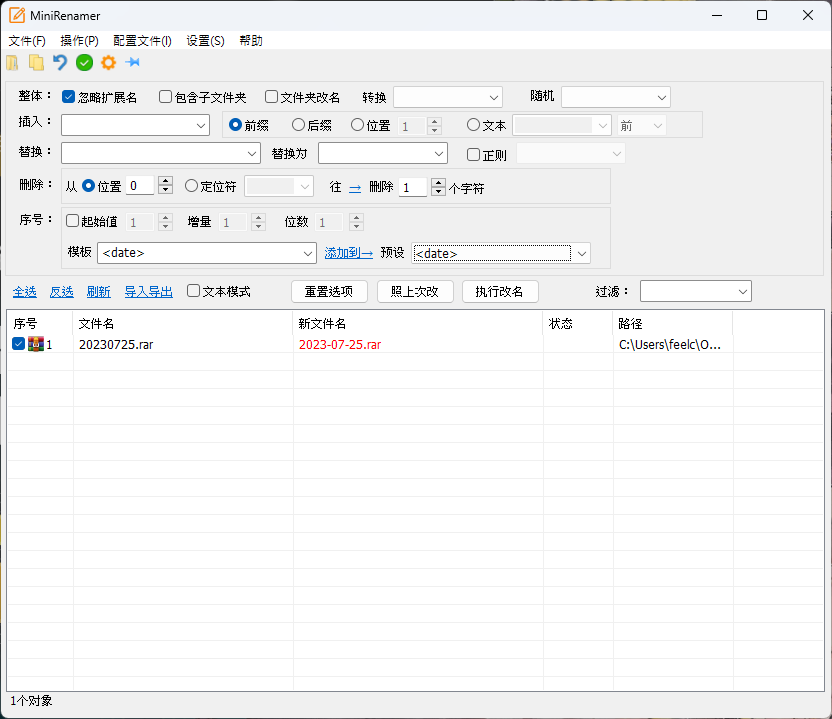Click the add files toolbar icon
Image resolution: width=832 pixels, height=719 pixels.
click(x=13, y=63)
